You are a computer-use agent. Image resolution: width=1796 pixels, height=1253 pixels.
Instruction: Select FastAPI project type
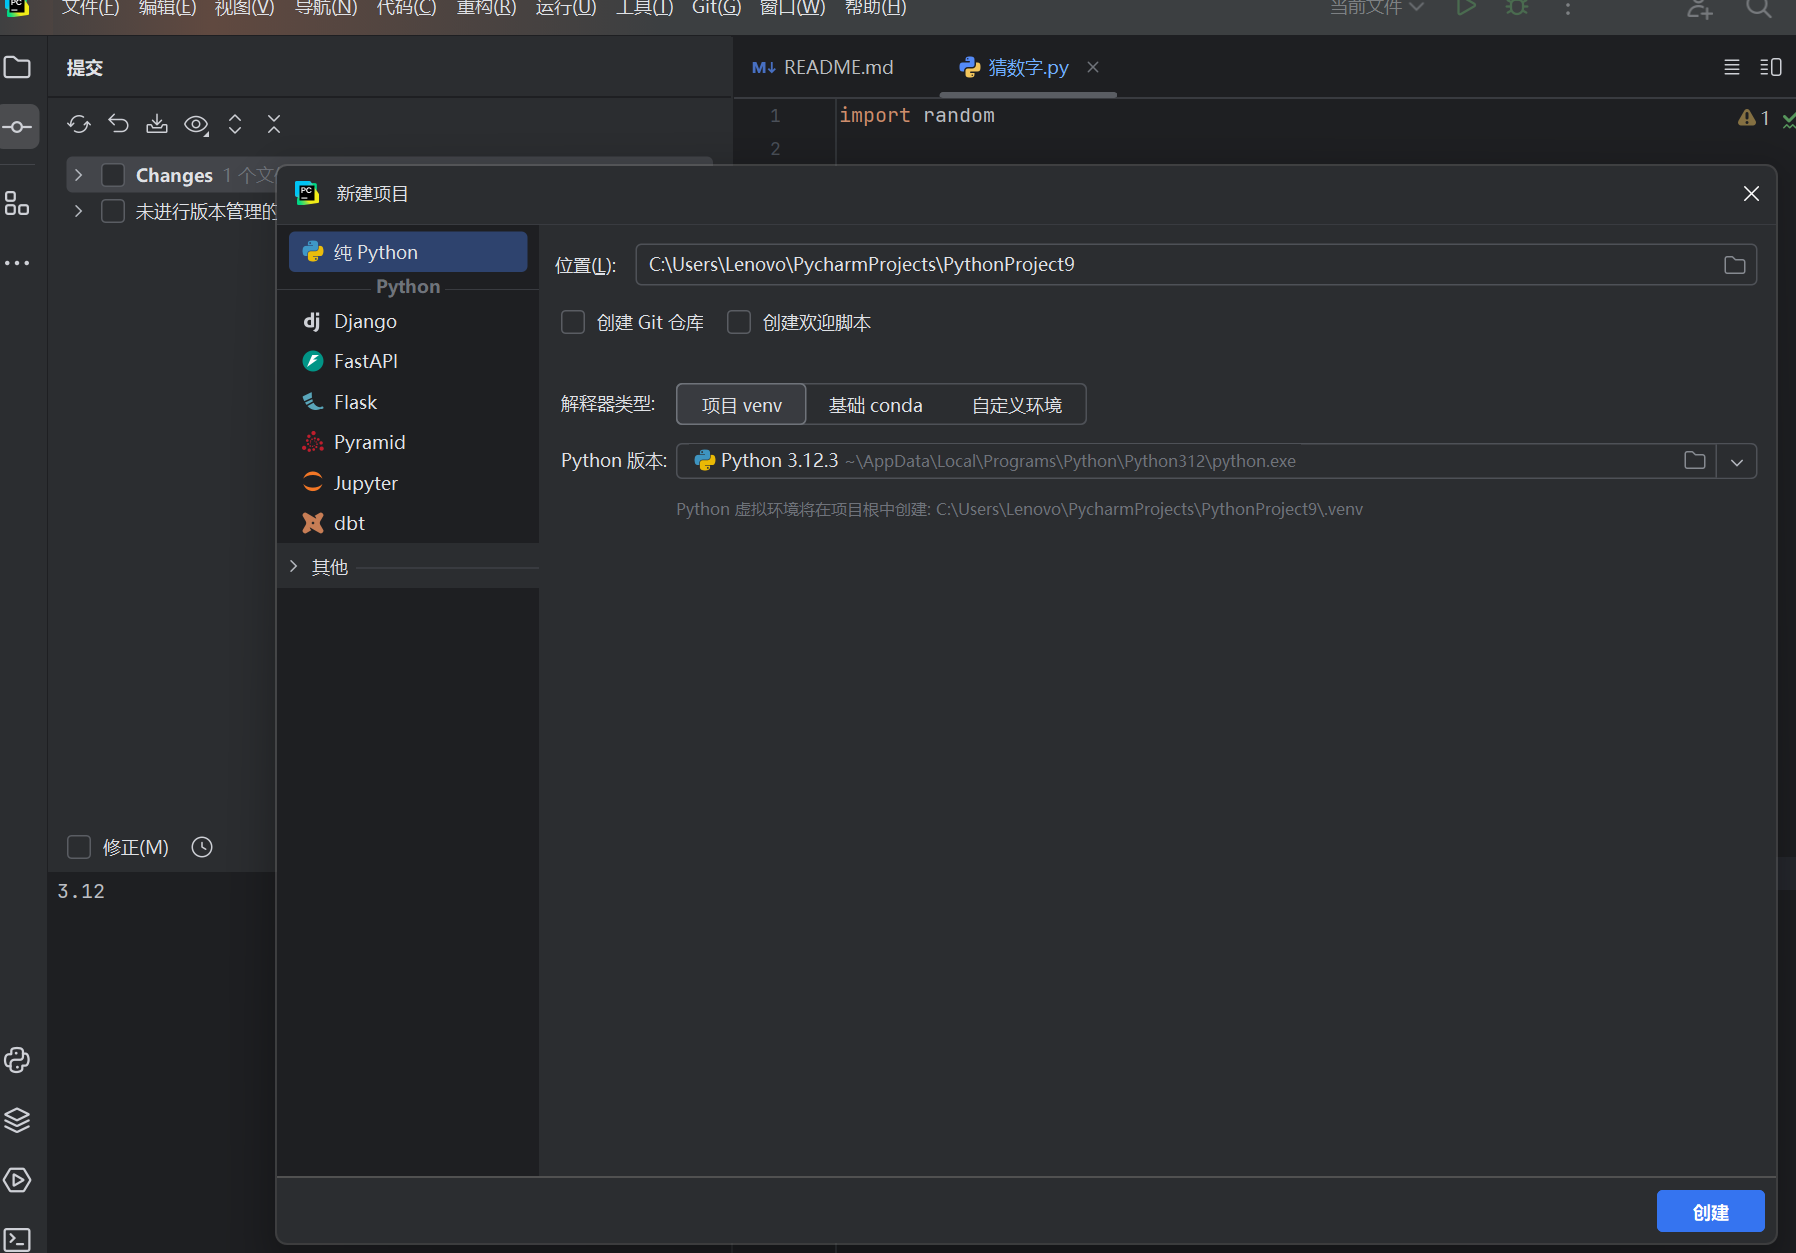point(408,361)
